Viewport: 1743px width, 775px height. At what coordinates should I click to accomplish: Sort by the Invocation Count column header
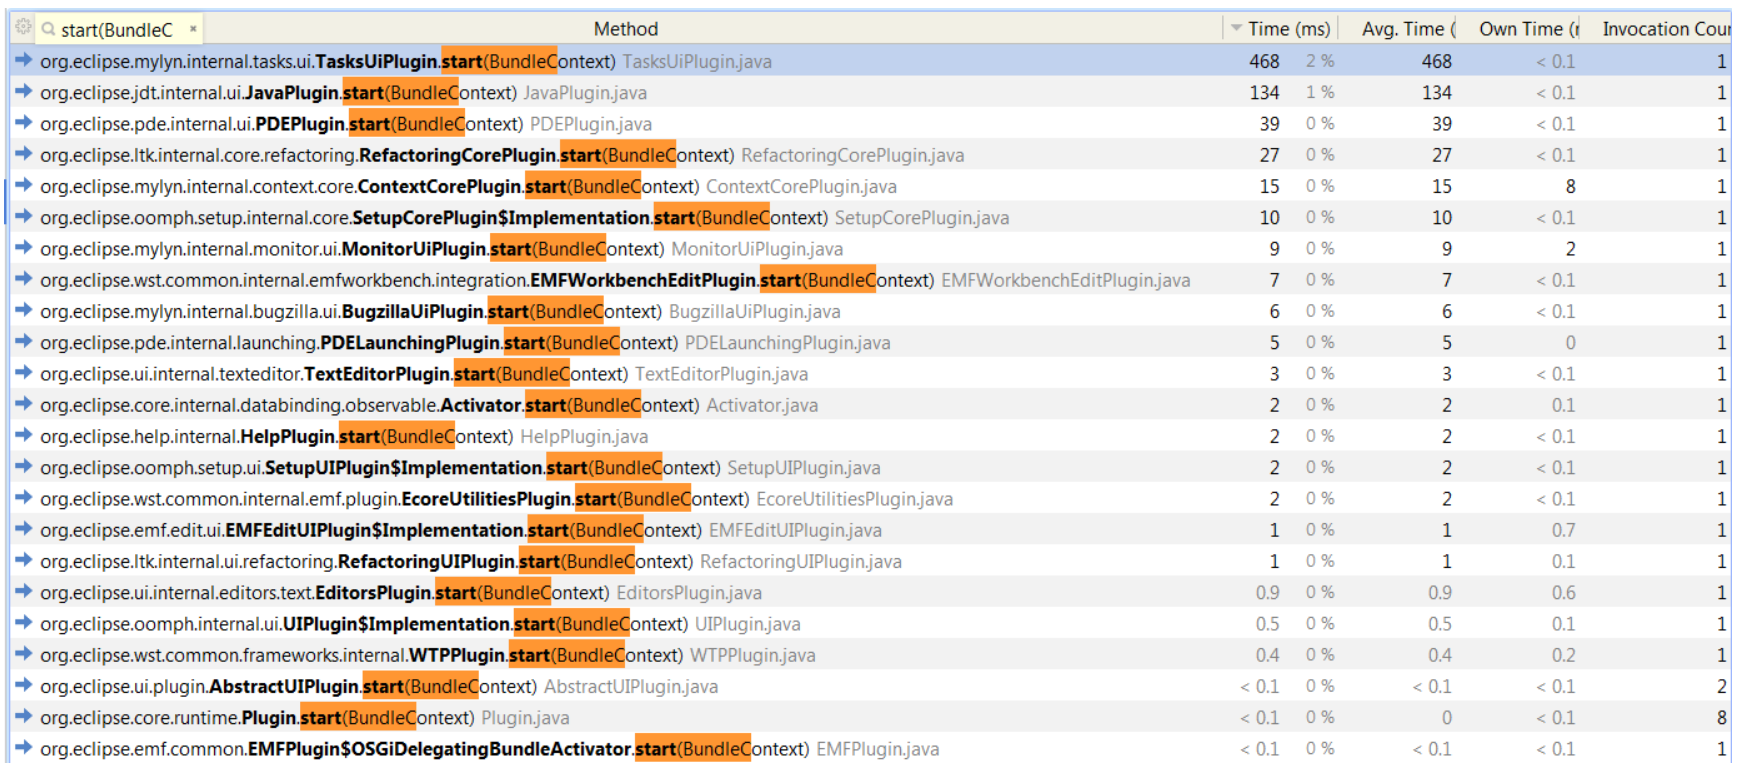coord(1664,29)
